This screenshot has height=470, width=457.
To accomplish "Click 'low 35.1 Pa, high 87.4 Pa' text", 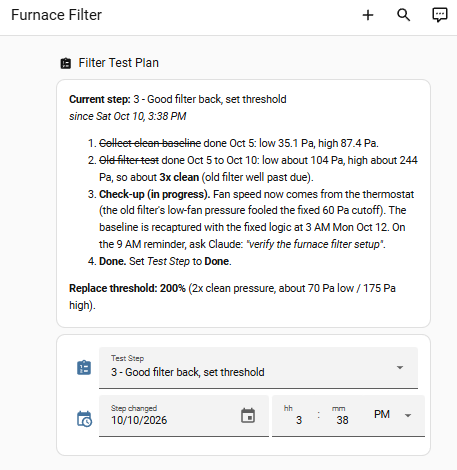I will tap(318, 143).
